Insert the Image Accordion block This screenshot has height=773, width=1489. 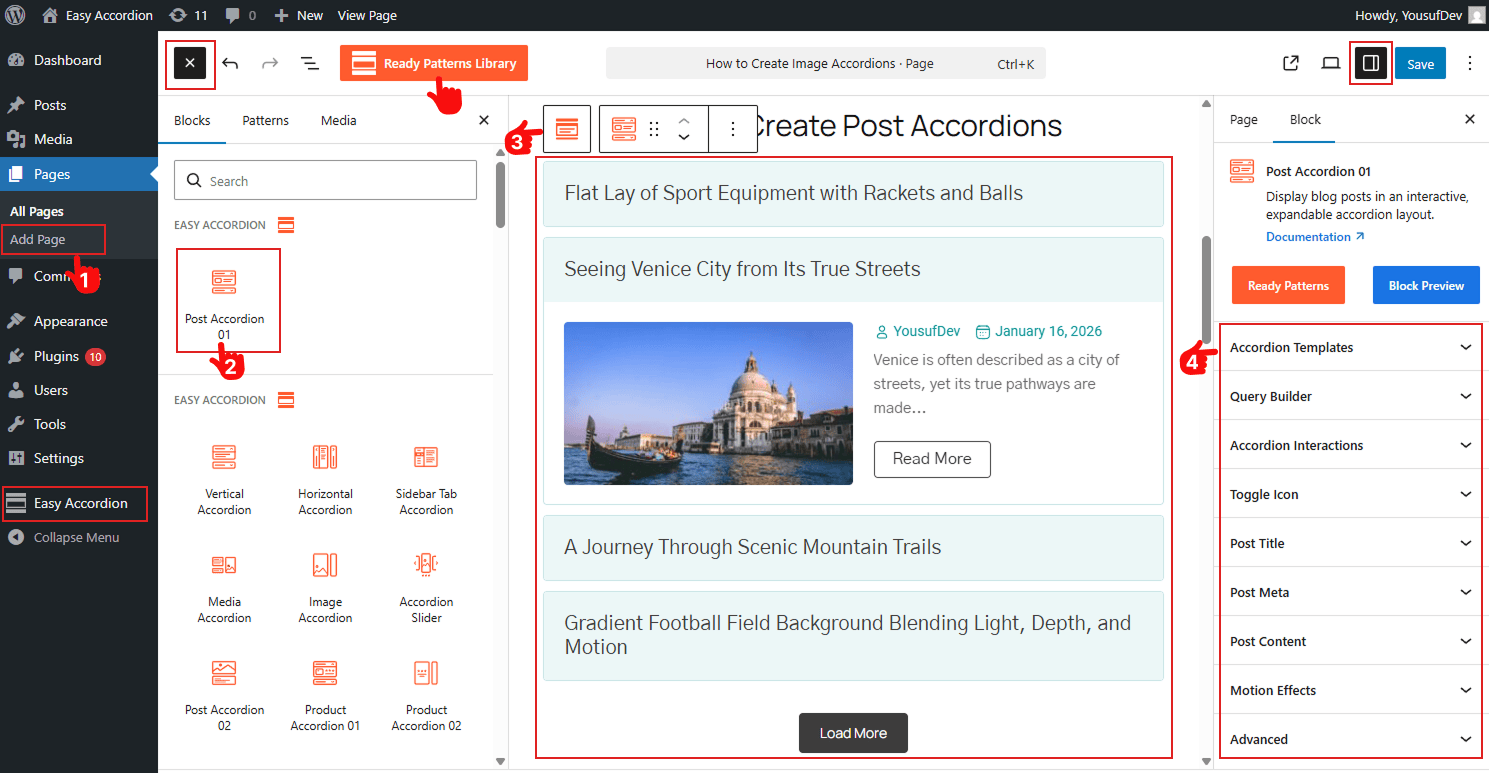[x=325, y=589]
